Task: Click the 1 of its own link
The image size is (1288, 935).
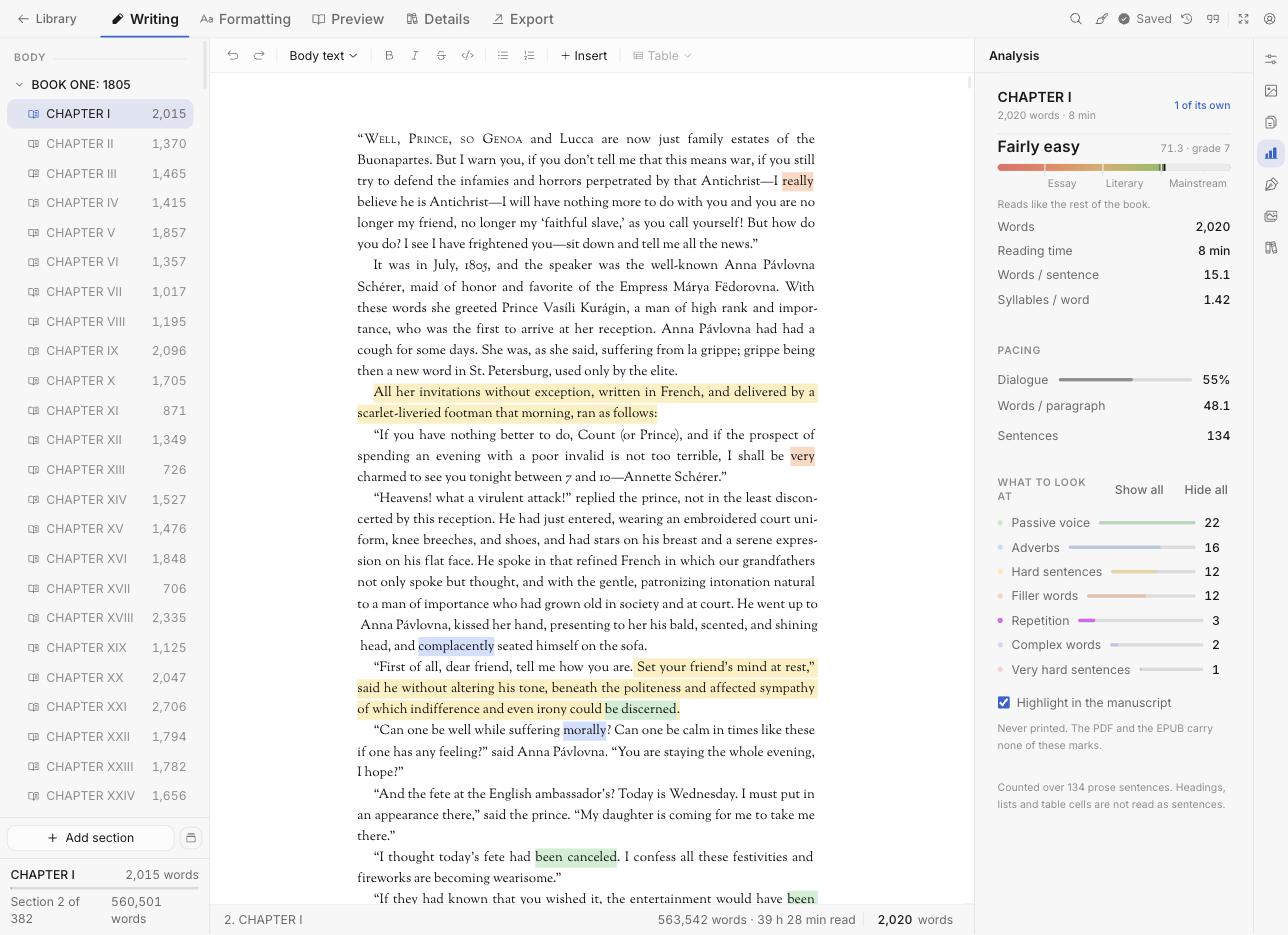Action: [x=1202, y=106]
